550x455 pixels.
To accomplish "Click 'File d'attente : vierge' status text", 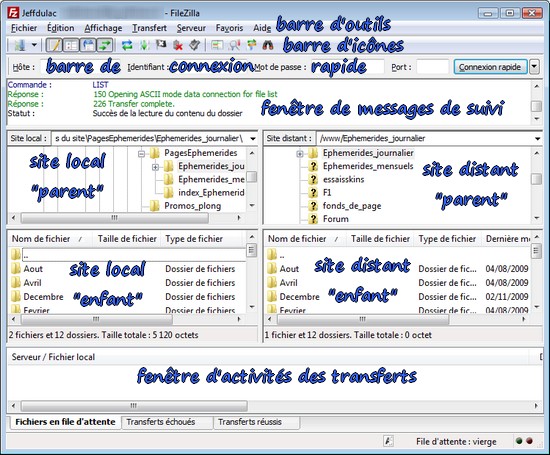I will (x=456, y=441).
